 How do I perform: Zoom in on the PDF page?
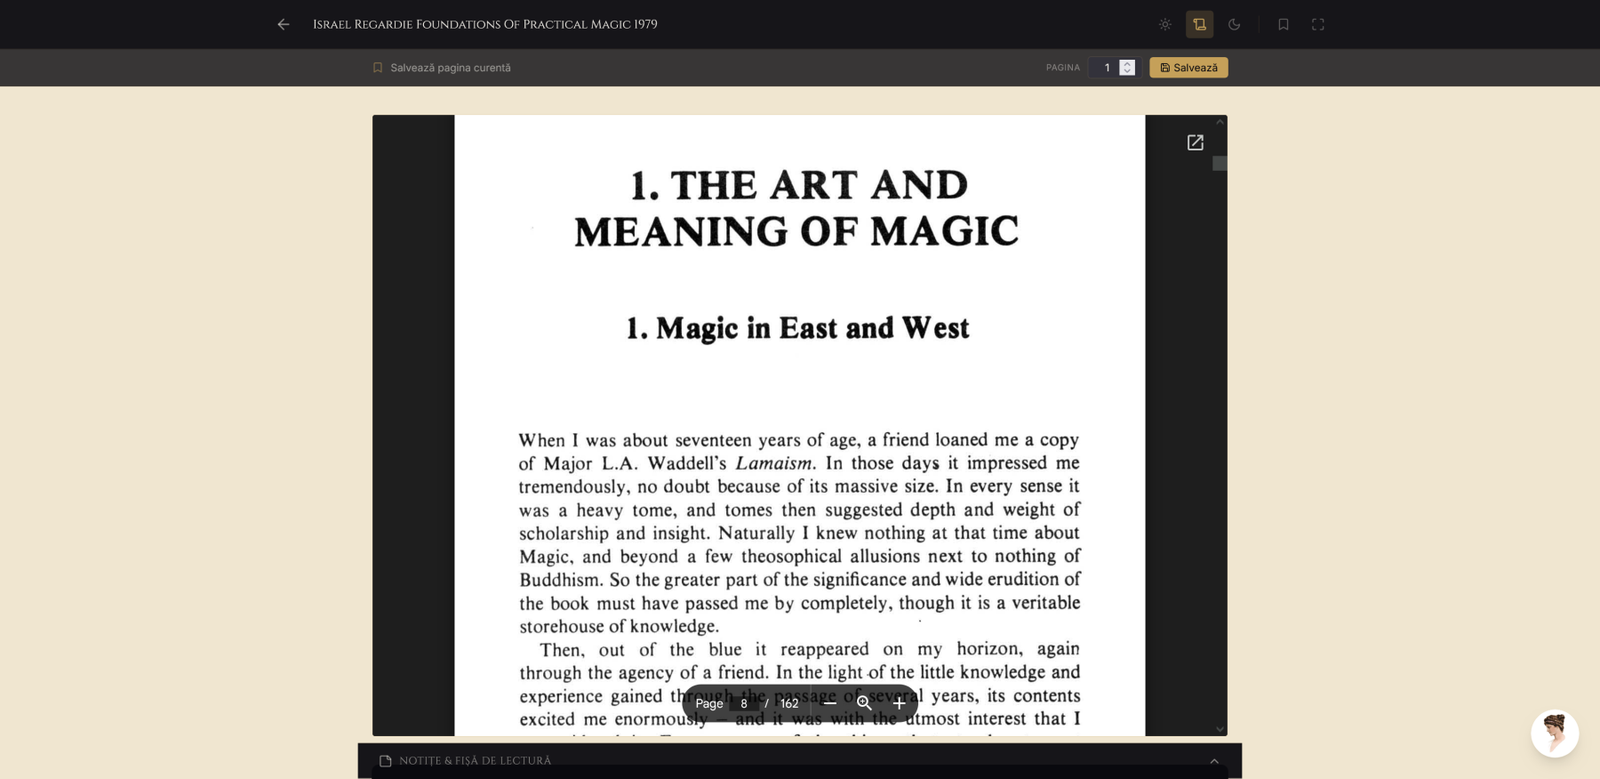pyautogui.click(x=899, y=703)
